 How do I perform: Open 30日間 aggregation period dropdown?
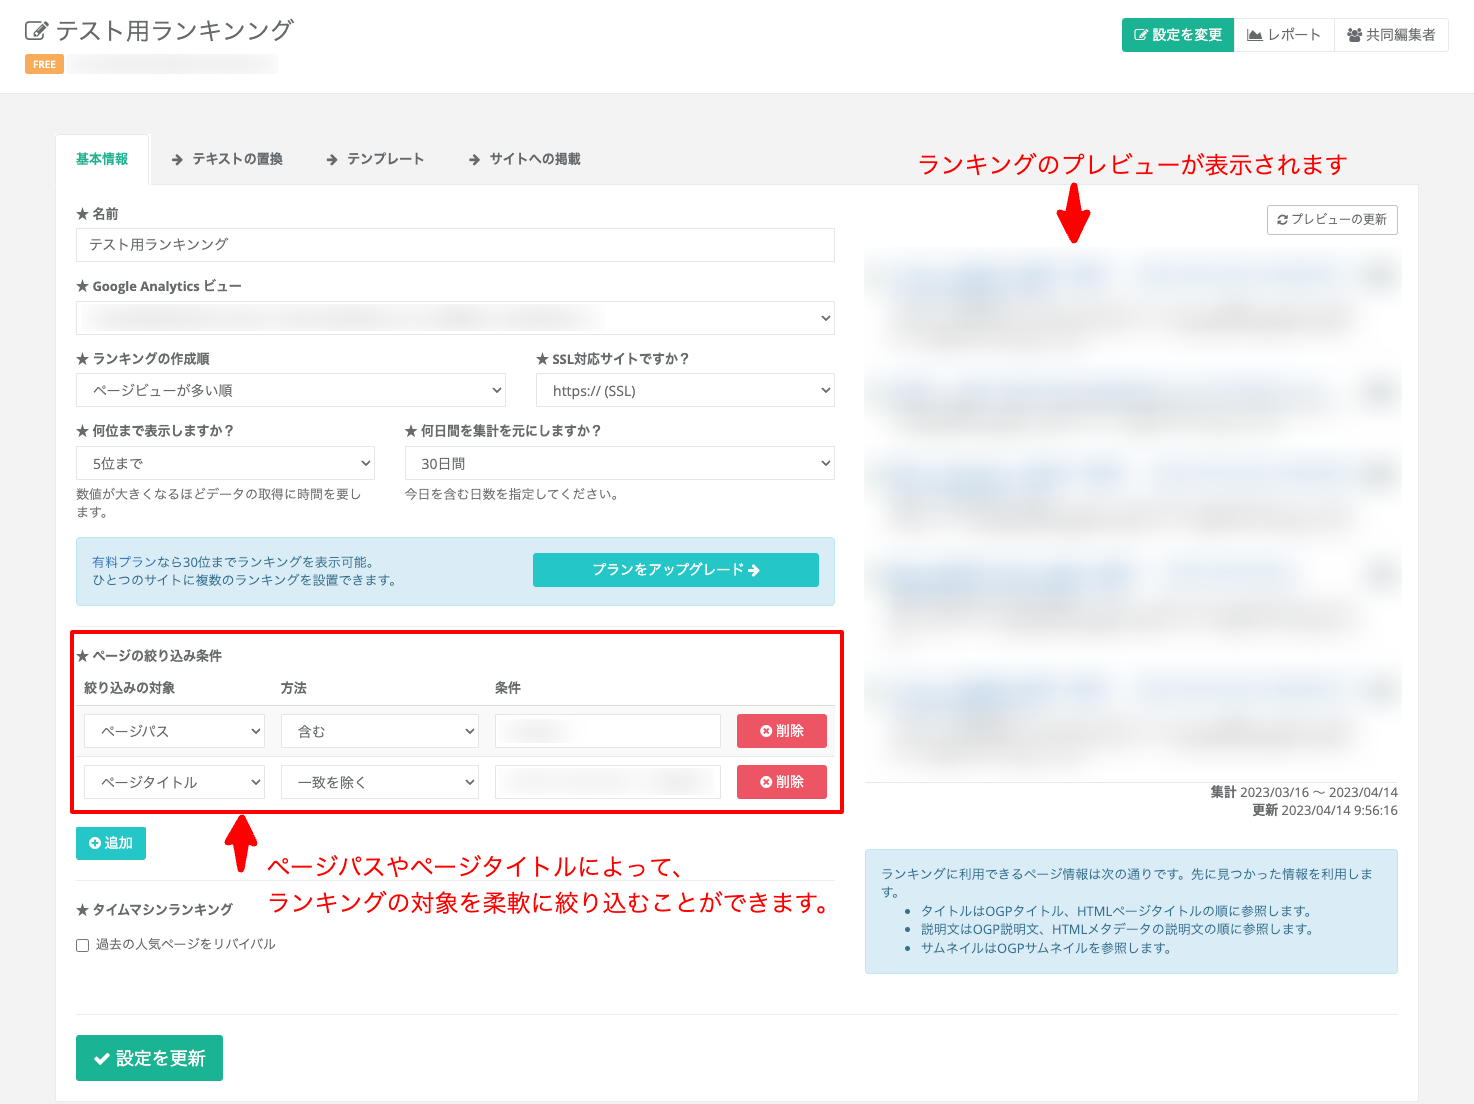pos(619,463)
